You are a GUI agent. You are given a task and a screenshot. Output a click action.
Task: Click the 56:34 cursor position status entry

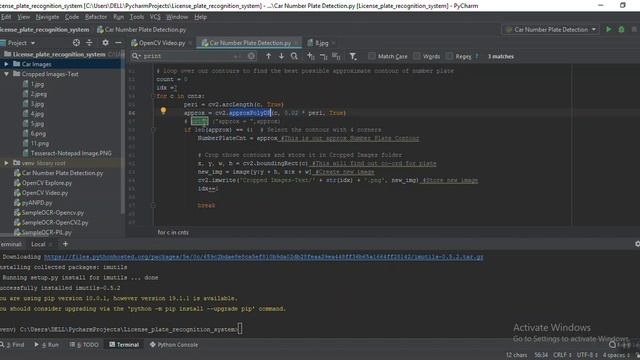[541, 355]
